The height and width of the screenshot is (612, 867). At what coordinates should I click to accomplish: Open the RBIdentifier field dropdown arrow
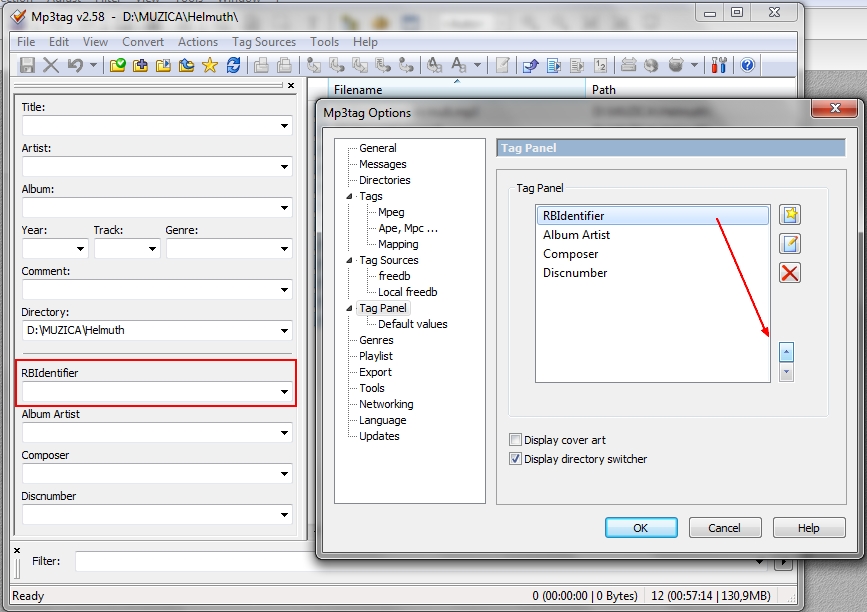[x=284, y=392]
